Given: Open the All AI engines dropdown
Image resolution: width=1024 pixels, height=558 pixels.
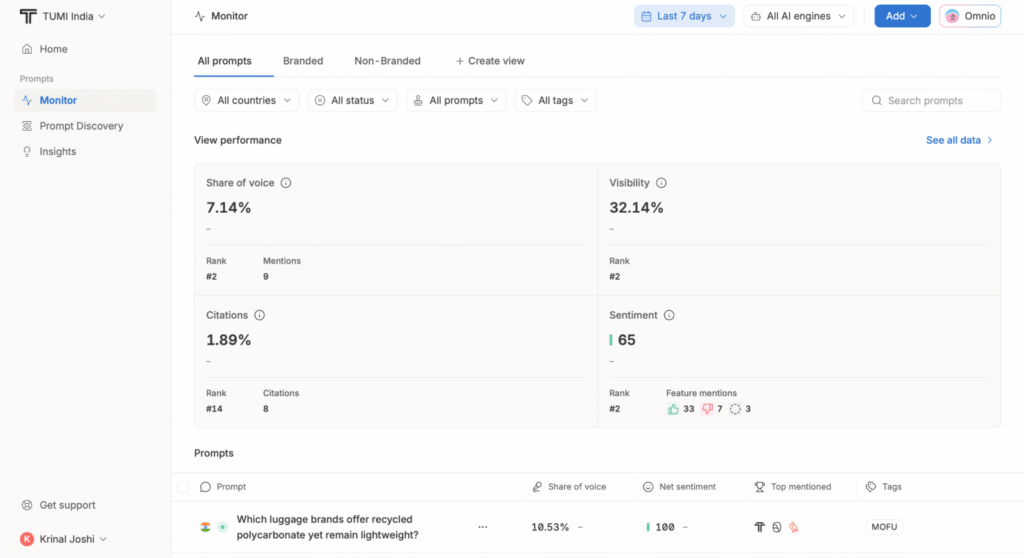Looking at the screenshot, I should 798,16.
